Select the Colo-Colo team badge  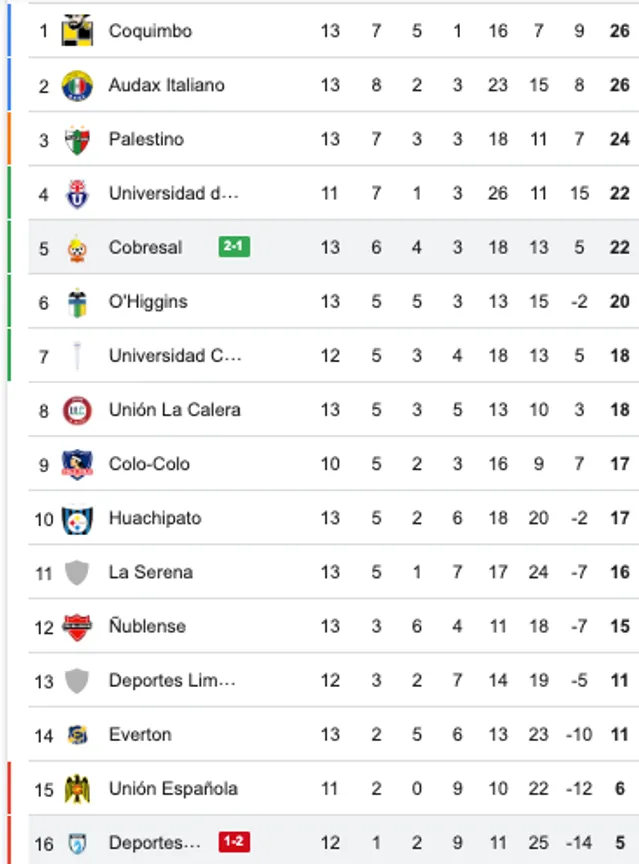click(x=78, y=464)
